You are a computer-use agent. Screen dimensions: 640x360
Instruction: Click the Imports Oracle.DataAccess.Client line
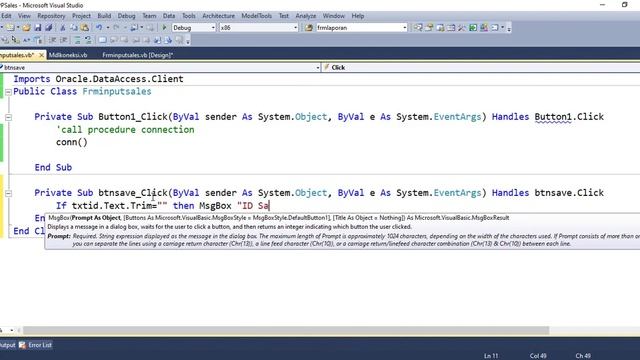[98, 79]
